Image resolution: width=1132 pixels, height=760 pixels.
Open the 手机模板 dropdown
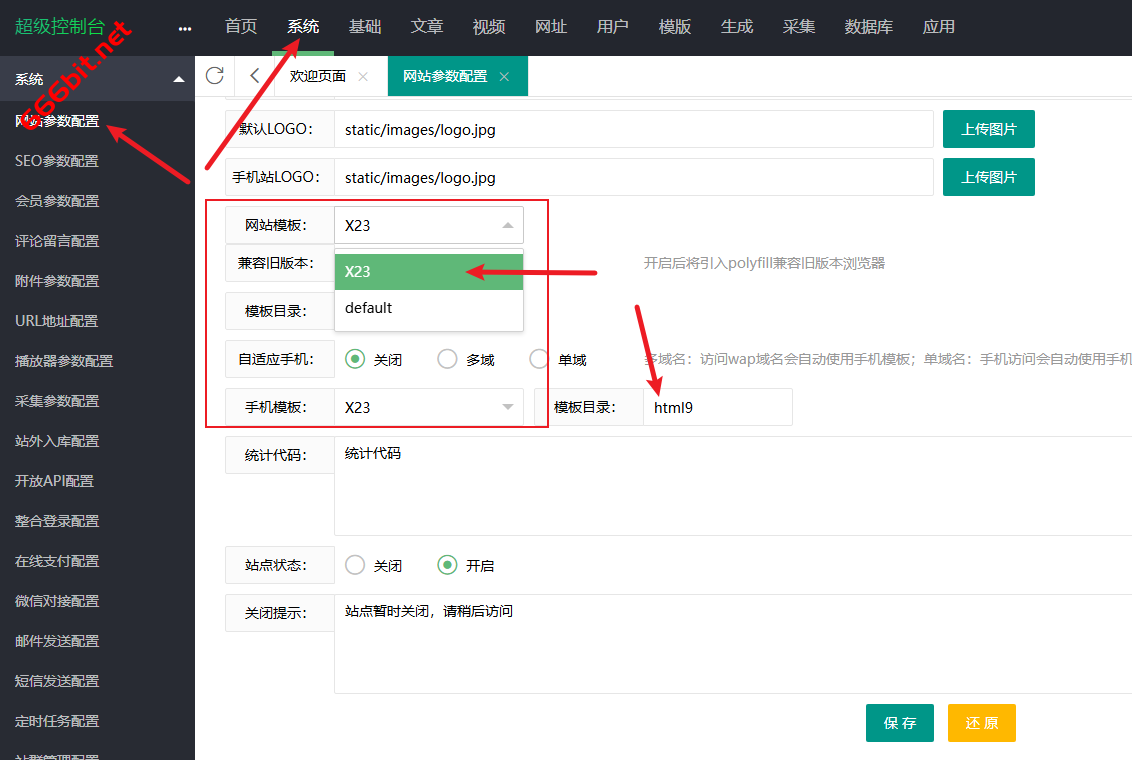(x=428, y=407)
